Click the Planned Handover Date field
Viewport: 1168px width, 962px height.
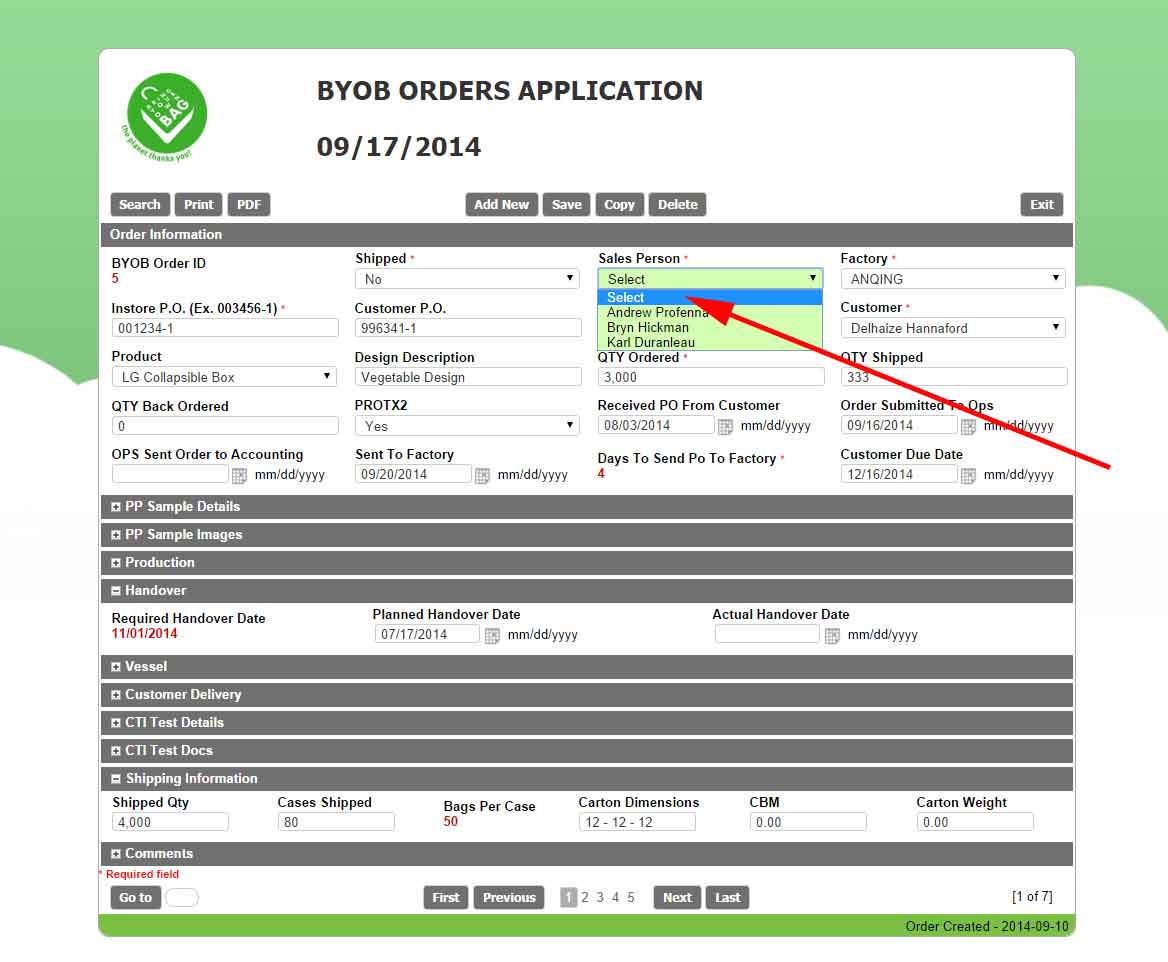(x=427, y=635)
